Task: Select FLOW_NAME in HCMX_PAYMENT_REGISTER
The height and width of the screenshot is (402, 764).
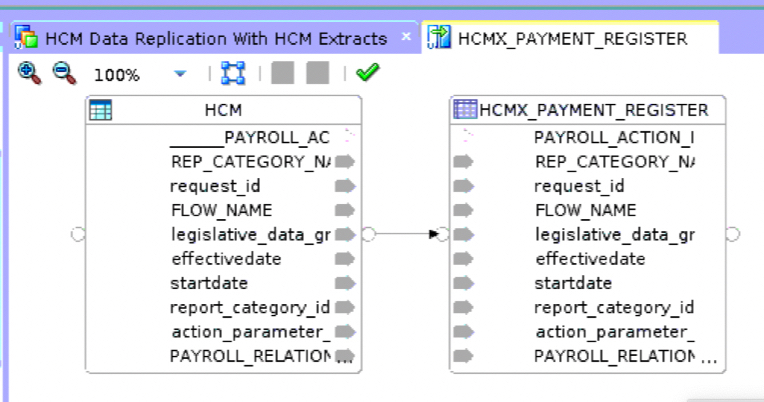Action: [x=586, y=211]
